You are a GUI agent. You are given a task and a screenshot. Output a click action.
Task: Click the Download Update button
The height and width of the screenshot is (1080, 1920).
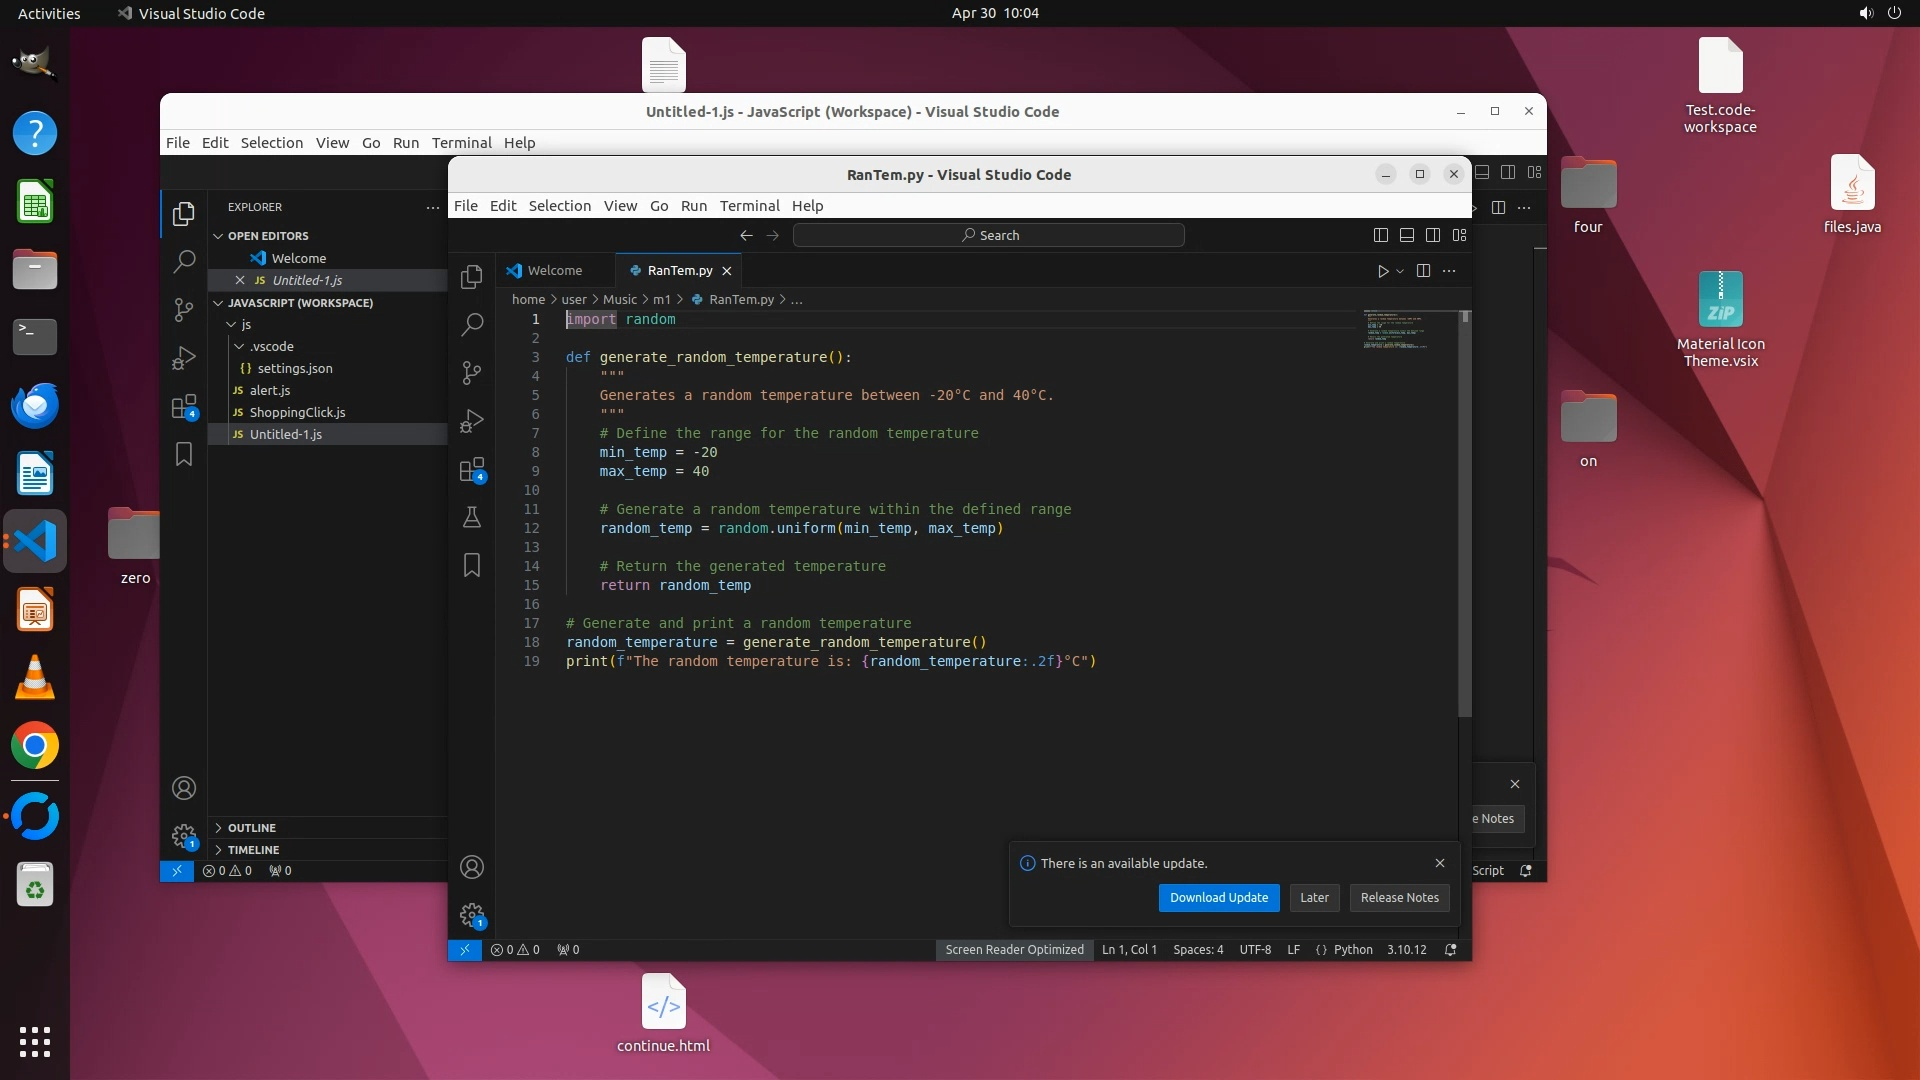click(1218, 898)
